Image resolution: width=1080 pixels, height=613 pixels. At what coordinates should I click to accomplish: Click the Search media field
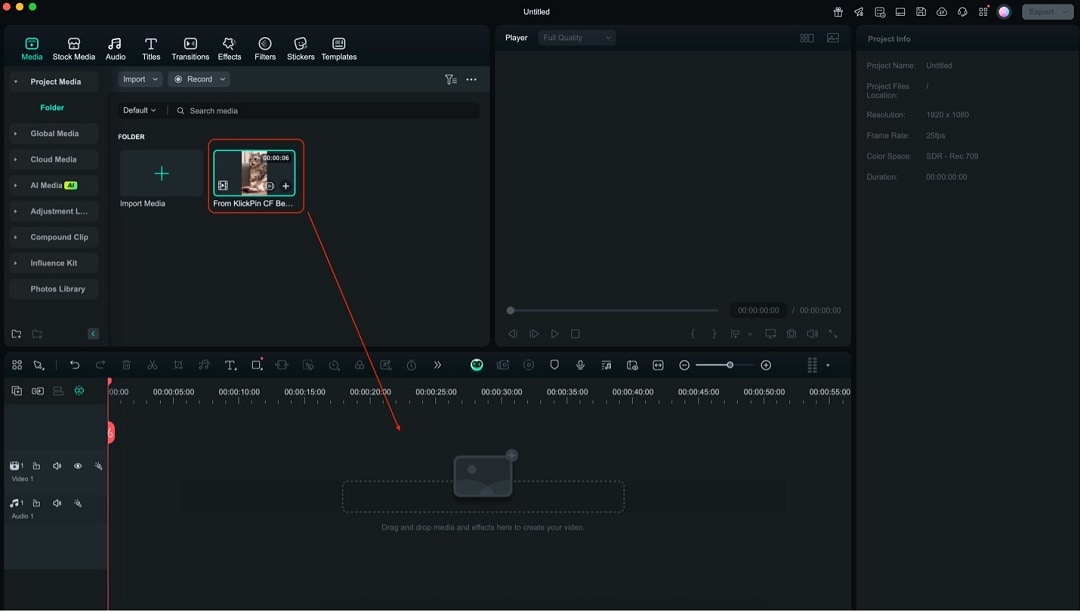click(x=327, y=110)
